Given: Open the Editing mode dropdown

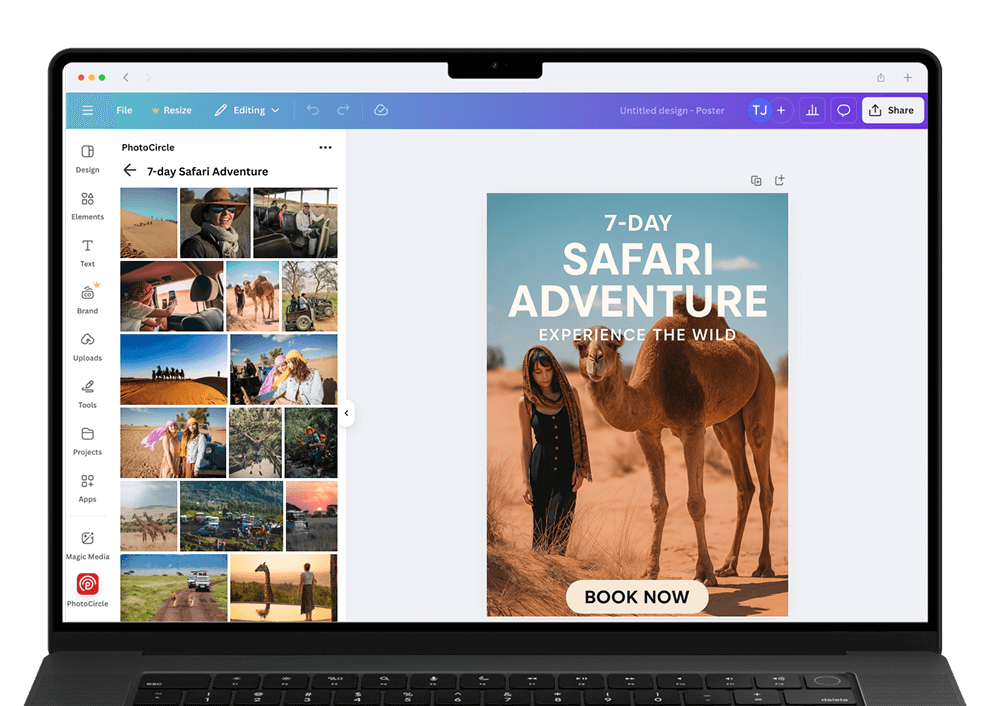Looking at the screenshot, I should [247, 110].
